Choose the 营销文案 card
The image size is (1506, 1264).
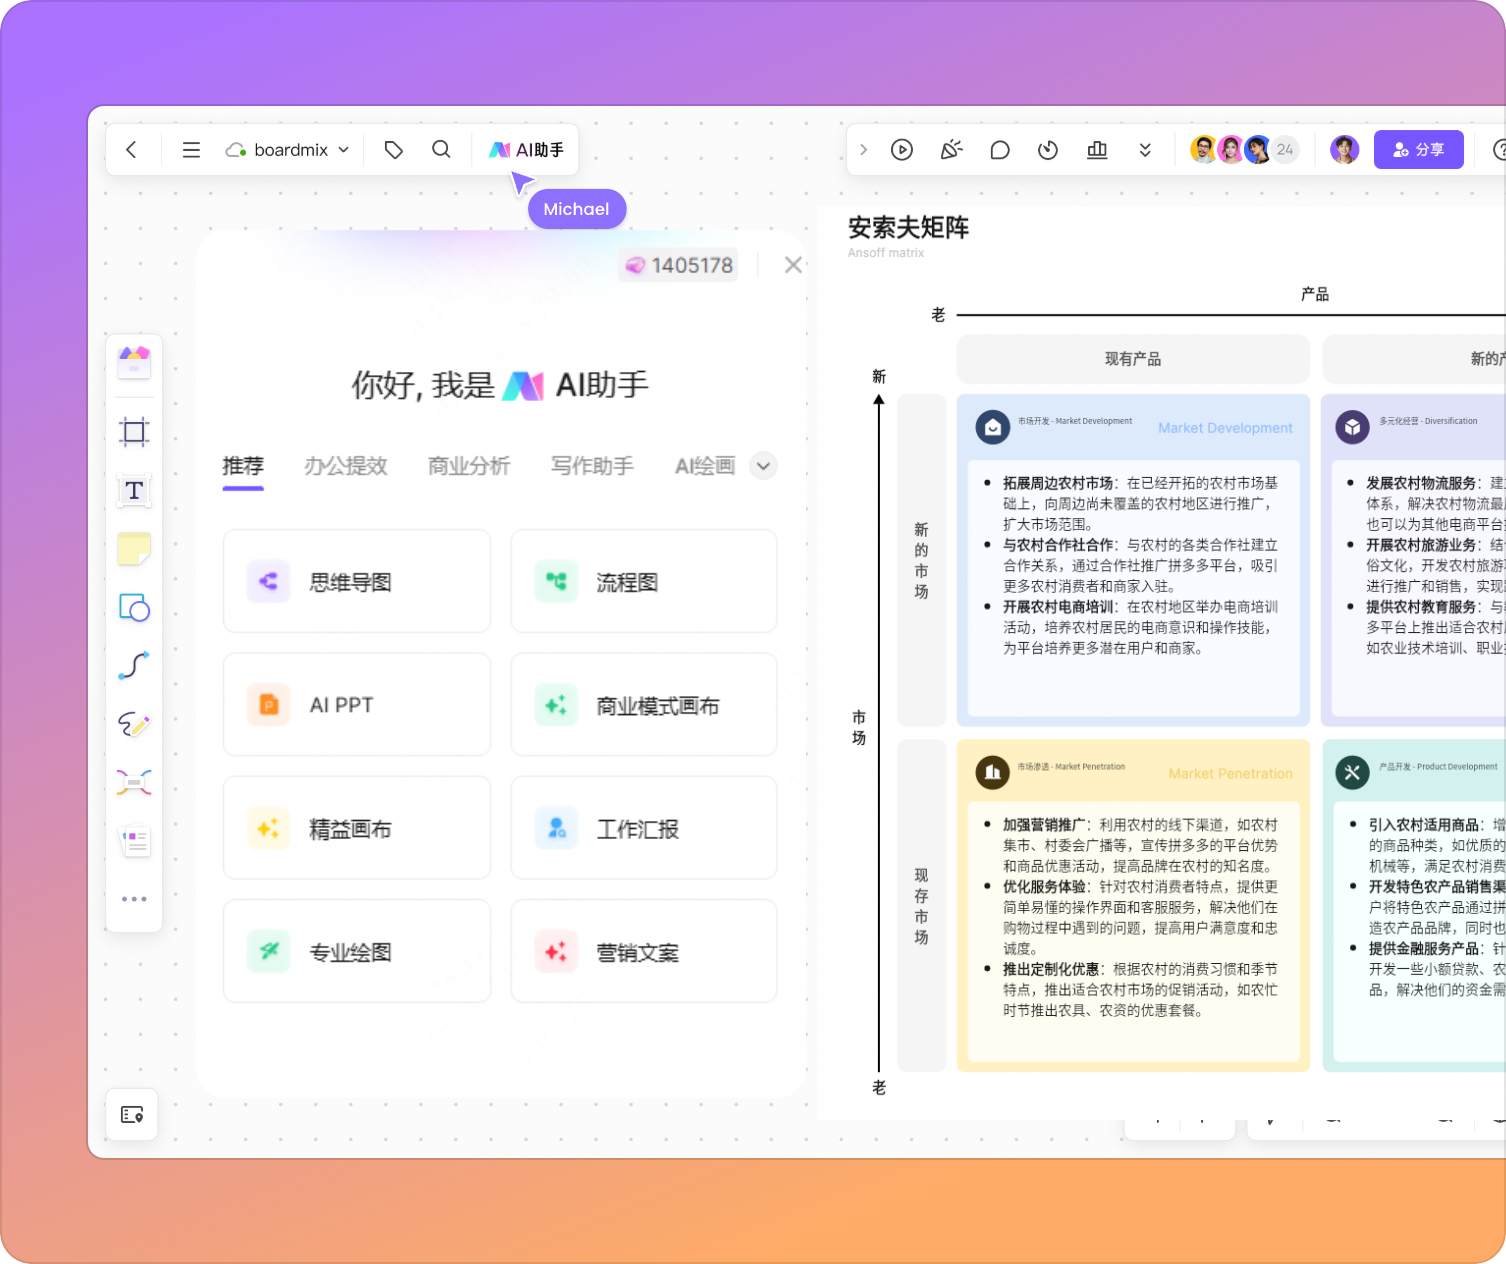[644, 951]
